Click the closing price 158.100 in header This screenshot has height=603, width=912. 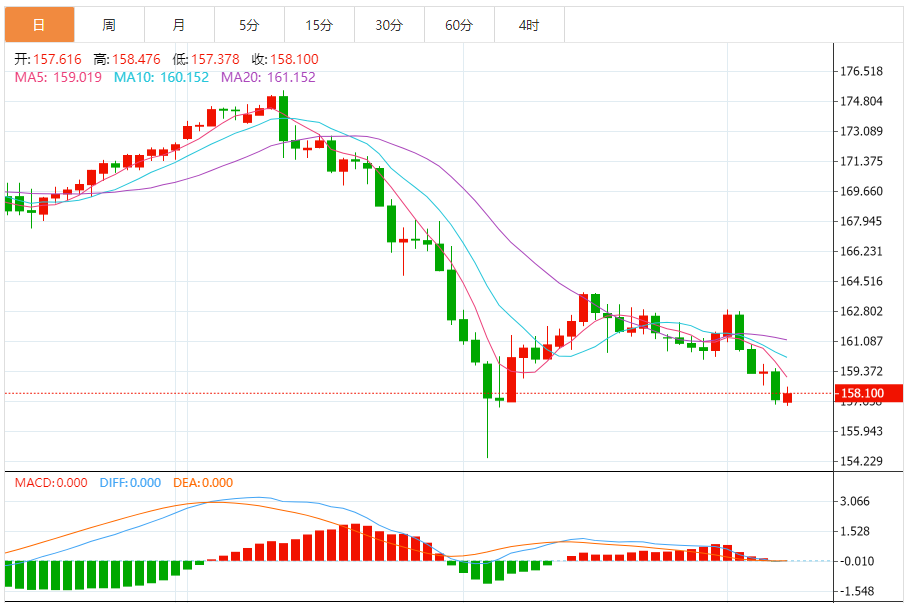point(294,59)
